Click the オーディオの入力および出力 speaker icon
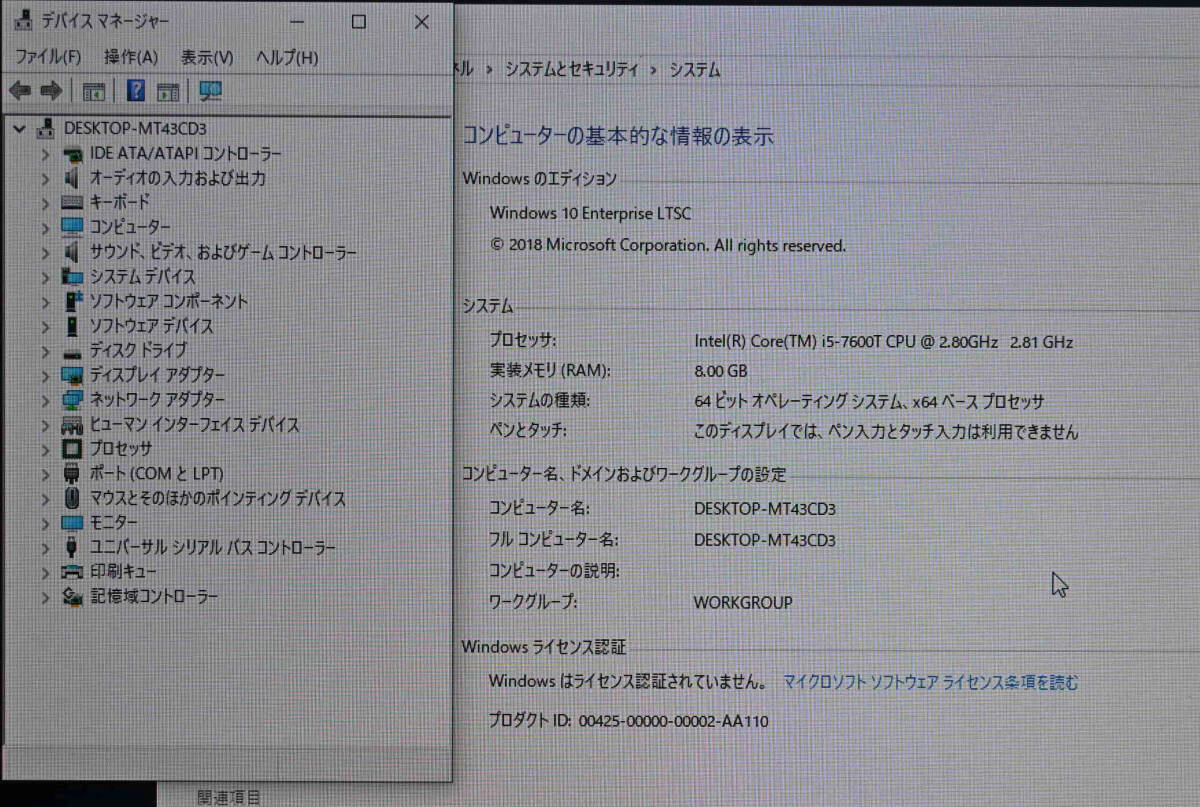 pyautogui.click(x=73, y=178)
